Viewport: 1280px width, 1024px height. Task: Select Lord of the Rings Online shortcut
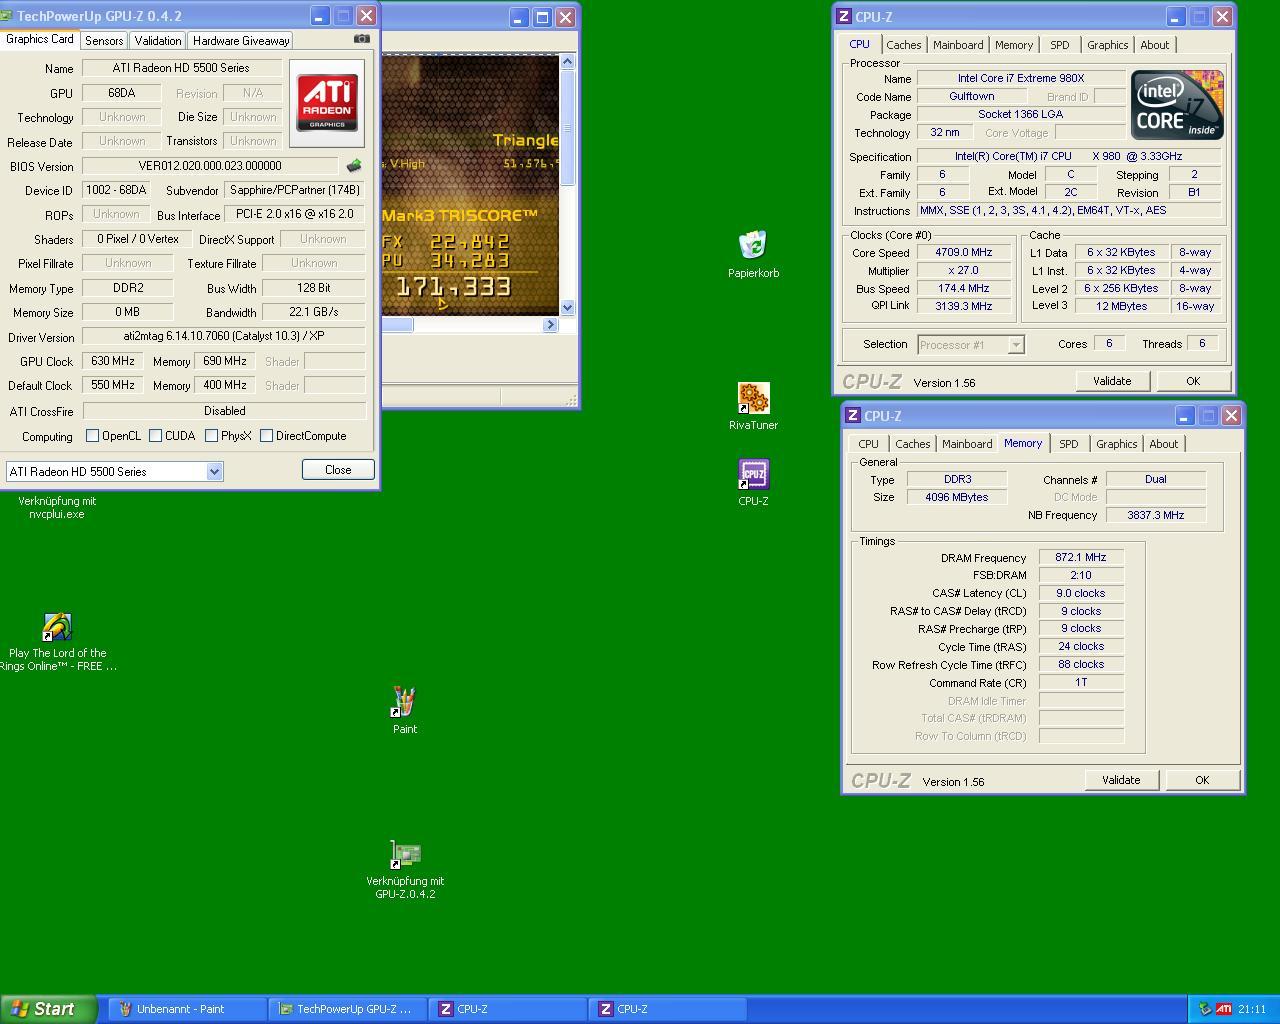point(57,627)
